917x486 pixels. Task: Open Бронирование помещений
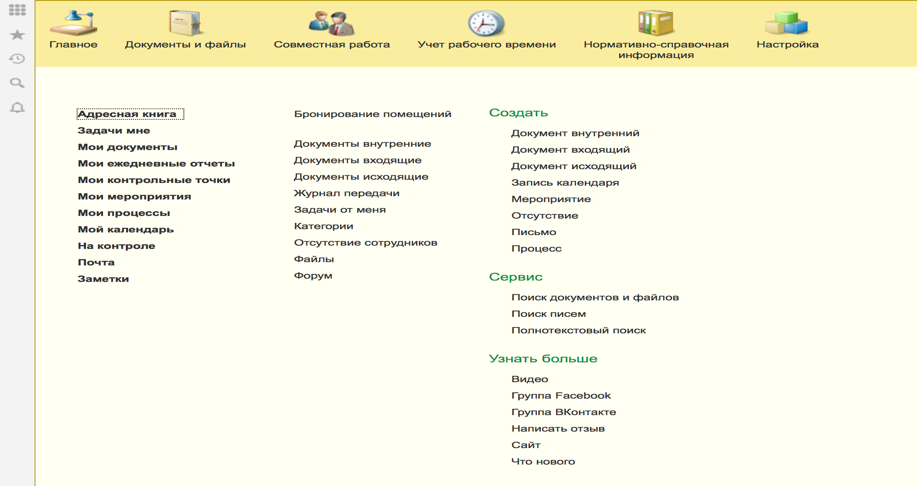(x=373, y=114)
